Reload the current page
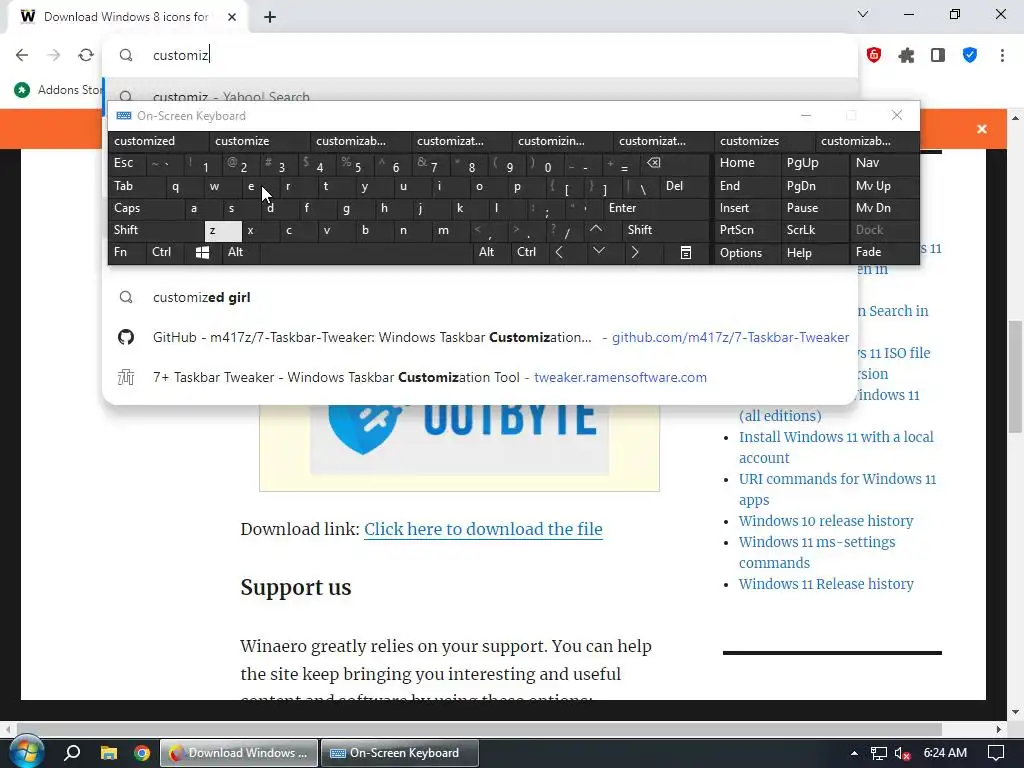The image size is (1024, 768). pyautogui.click(x=86, y=55)
